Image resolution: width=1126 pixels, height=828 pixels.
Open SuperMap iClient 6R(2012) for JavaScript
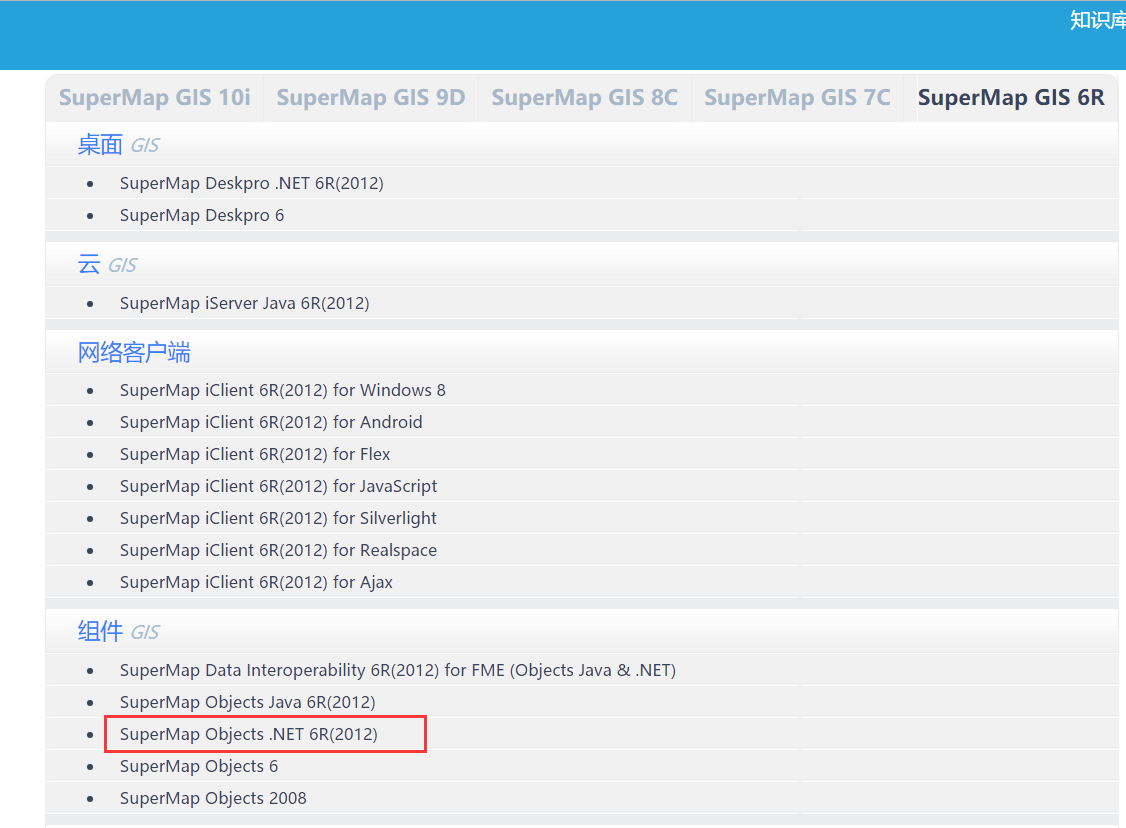(278, 486)
